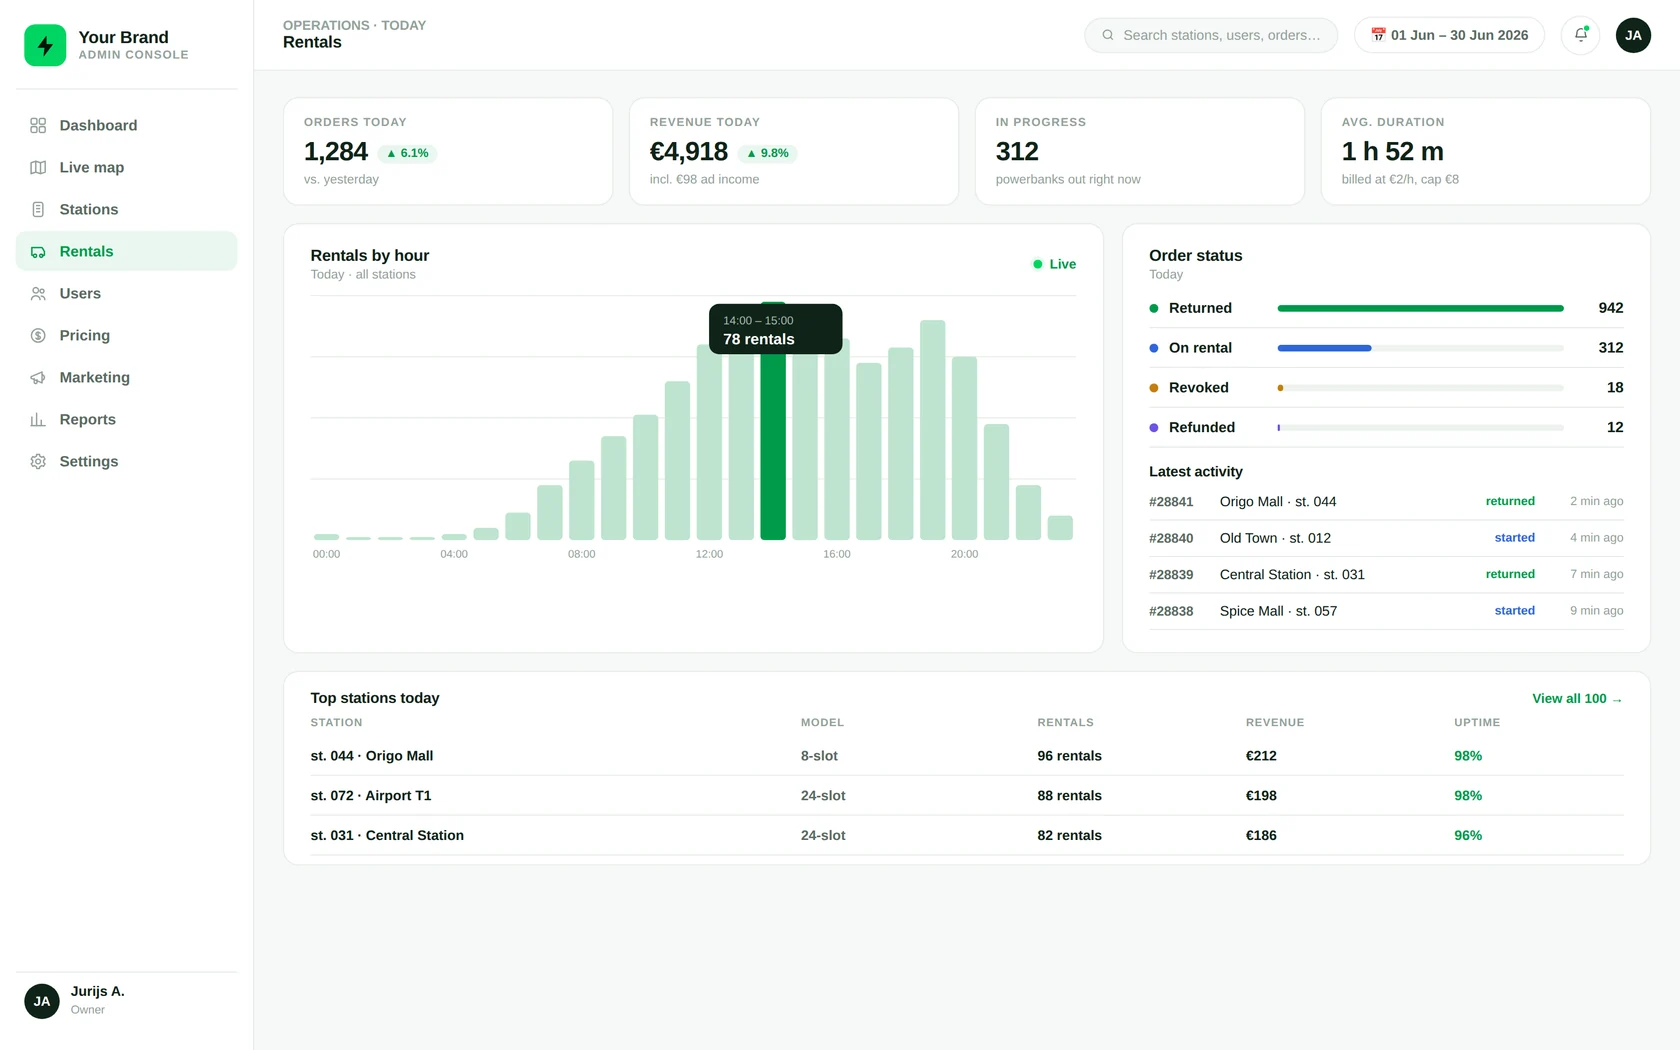
Task: Open Pricing using the dollar icon
Action: pyautogui.click(x=38, y=335)
